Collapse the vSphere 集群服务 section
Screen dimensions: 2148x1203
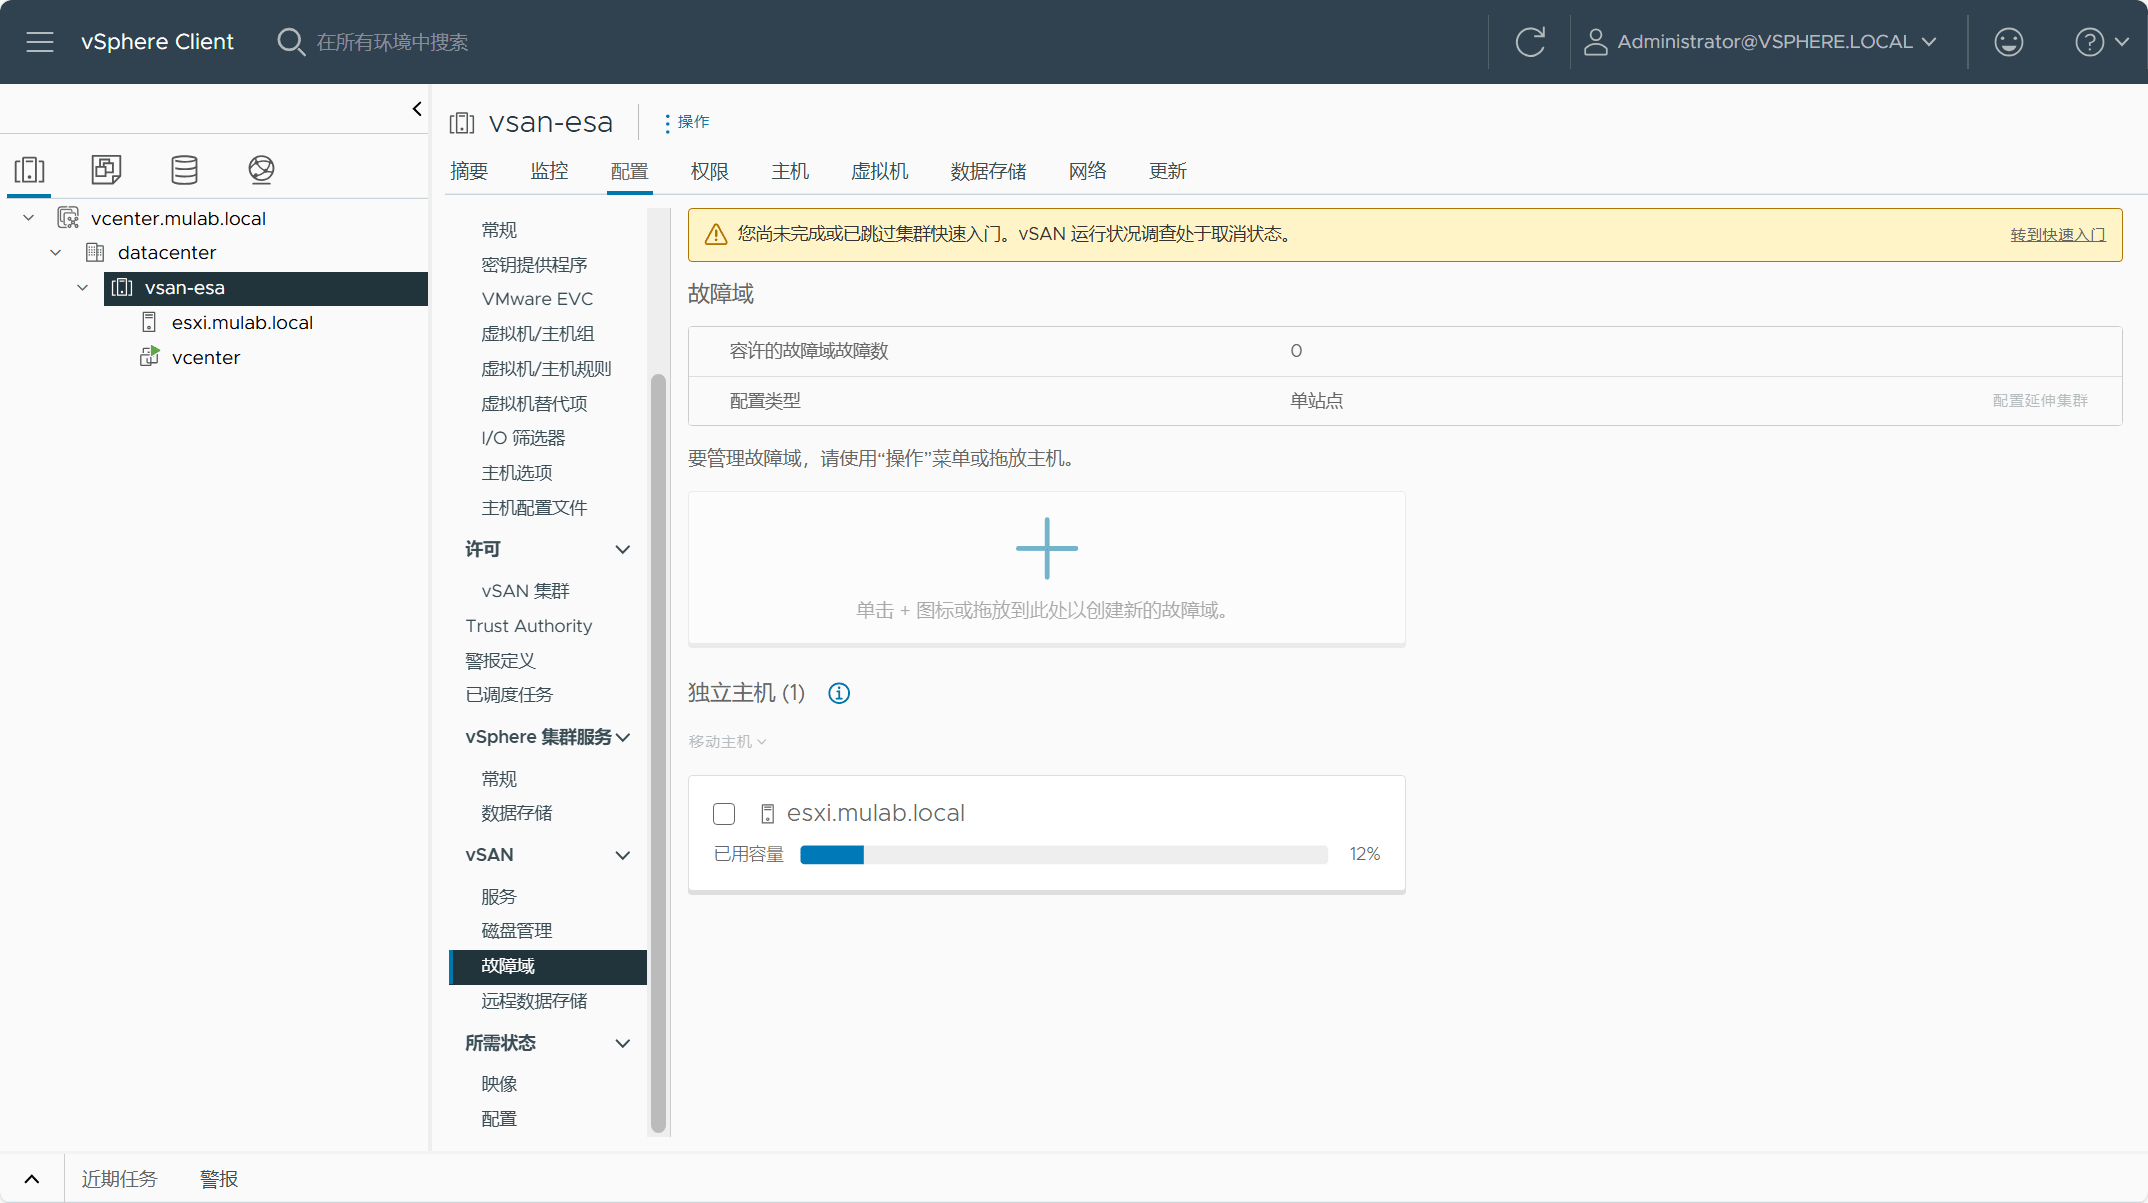[x=623, y=737]
